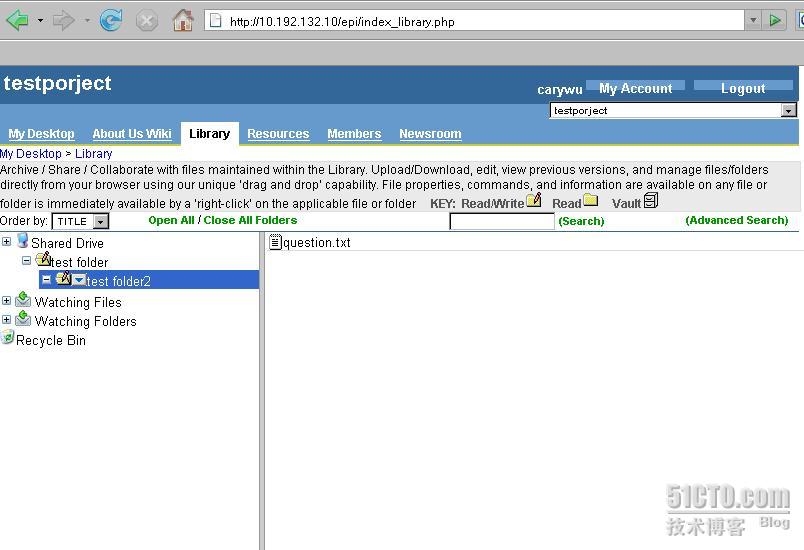The height and width of the screenshot is (550, 804).
Task: Click the green Go arrow beside the address bar
Action: pos(775,21)
